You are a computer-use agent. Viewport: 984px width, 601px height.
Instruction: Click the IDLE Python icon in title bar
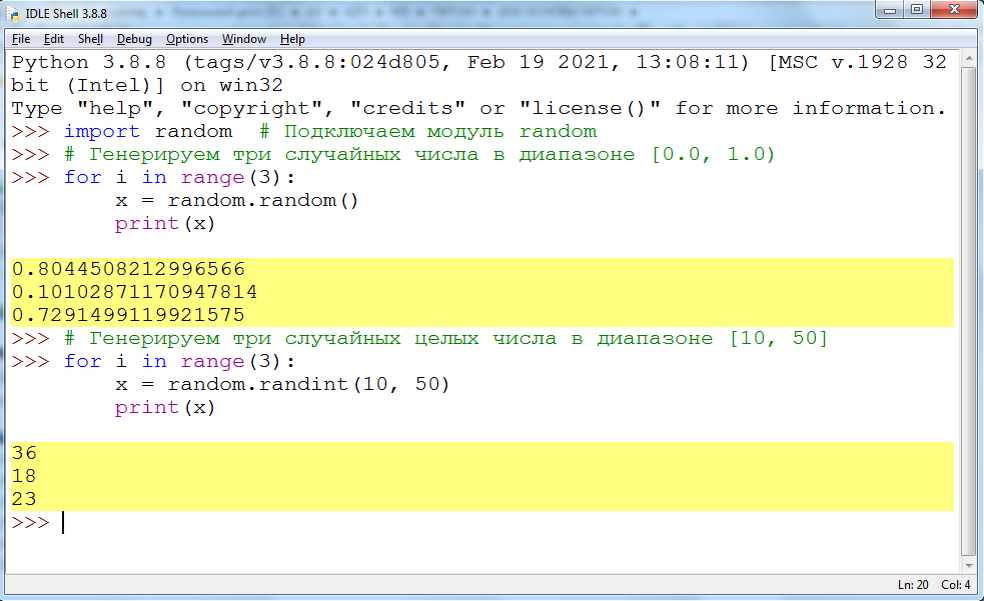(x=13, y=13)
